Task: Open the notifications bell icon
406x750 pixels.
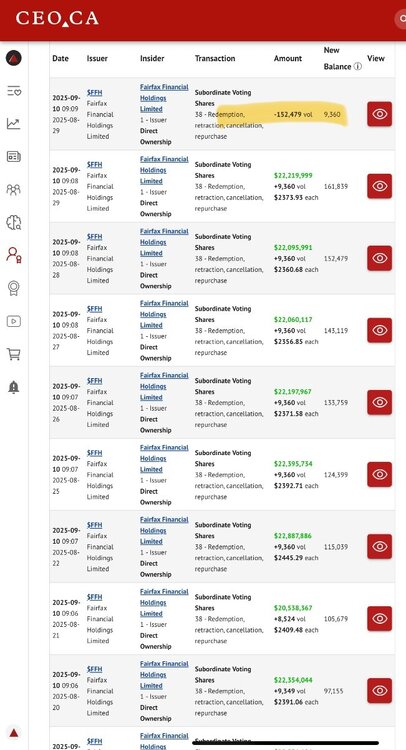Action: (13, 387)
